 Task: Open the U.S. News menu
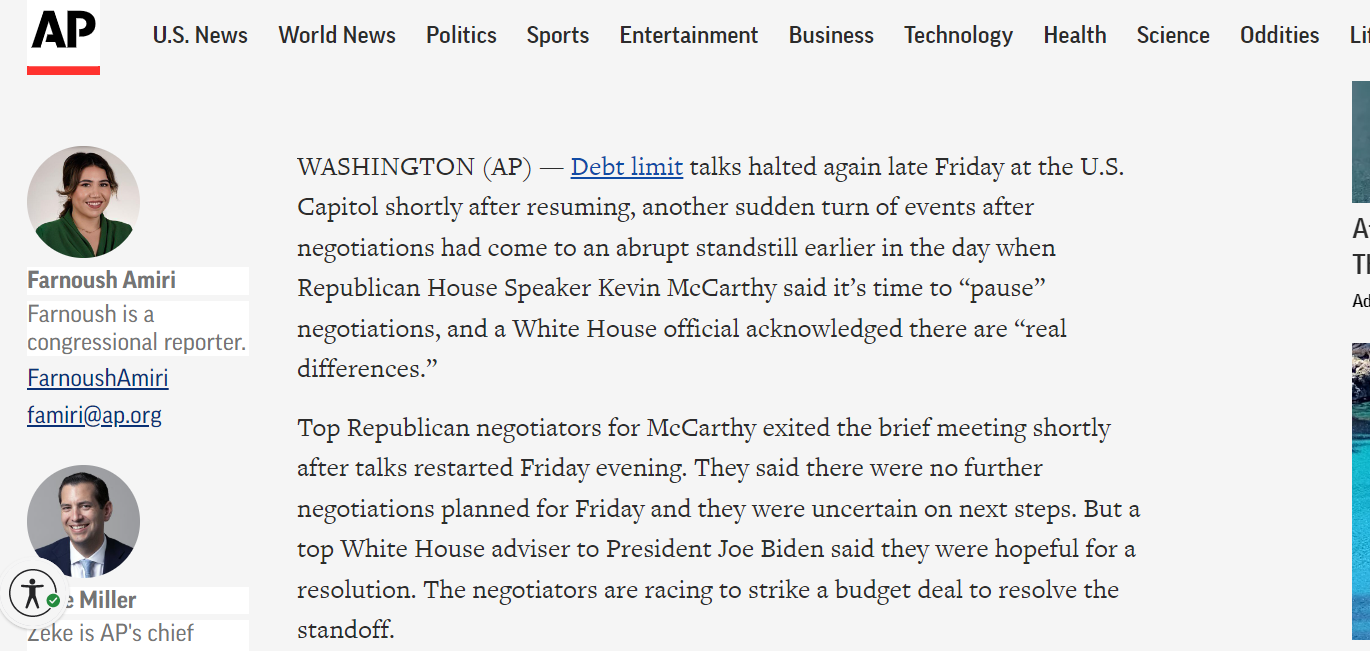click(x=200, y=35)
